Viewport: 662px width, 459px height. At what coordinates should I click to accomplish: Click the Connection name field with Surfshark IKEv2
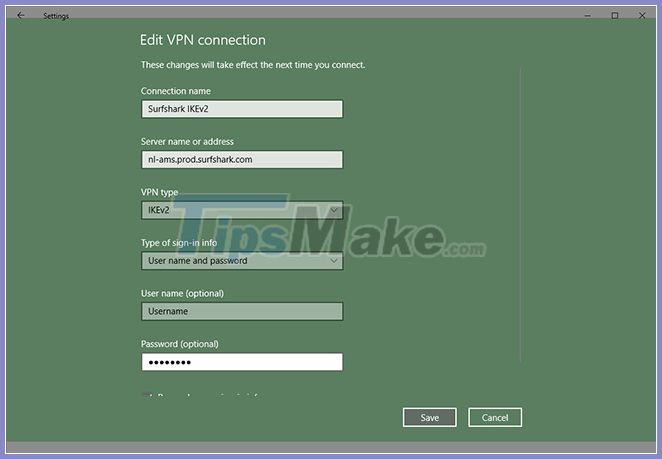[x=242, y=109]
